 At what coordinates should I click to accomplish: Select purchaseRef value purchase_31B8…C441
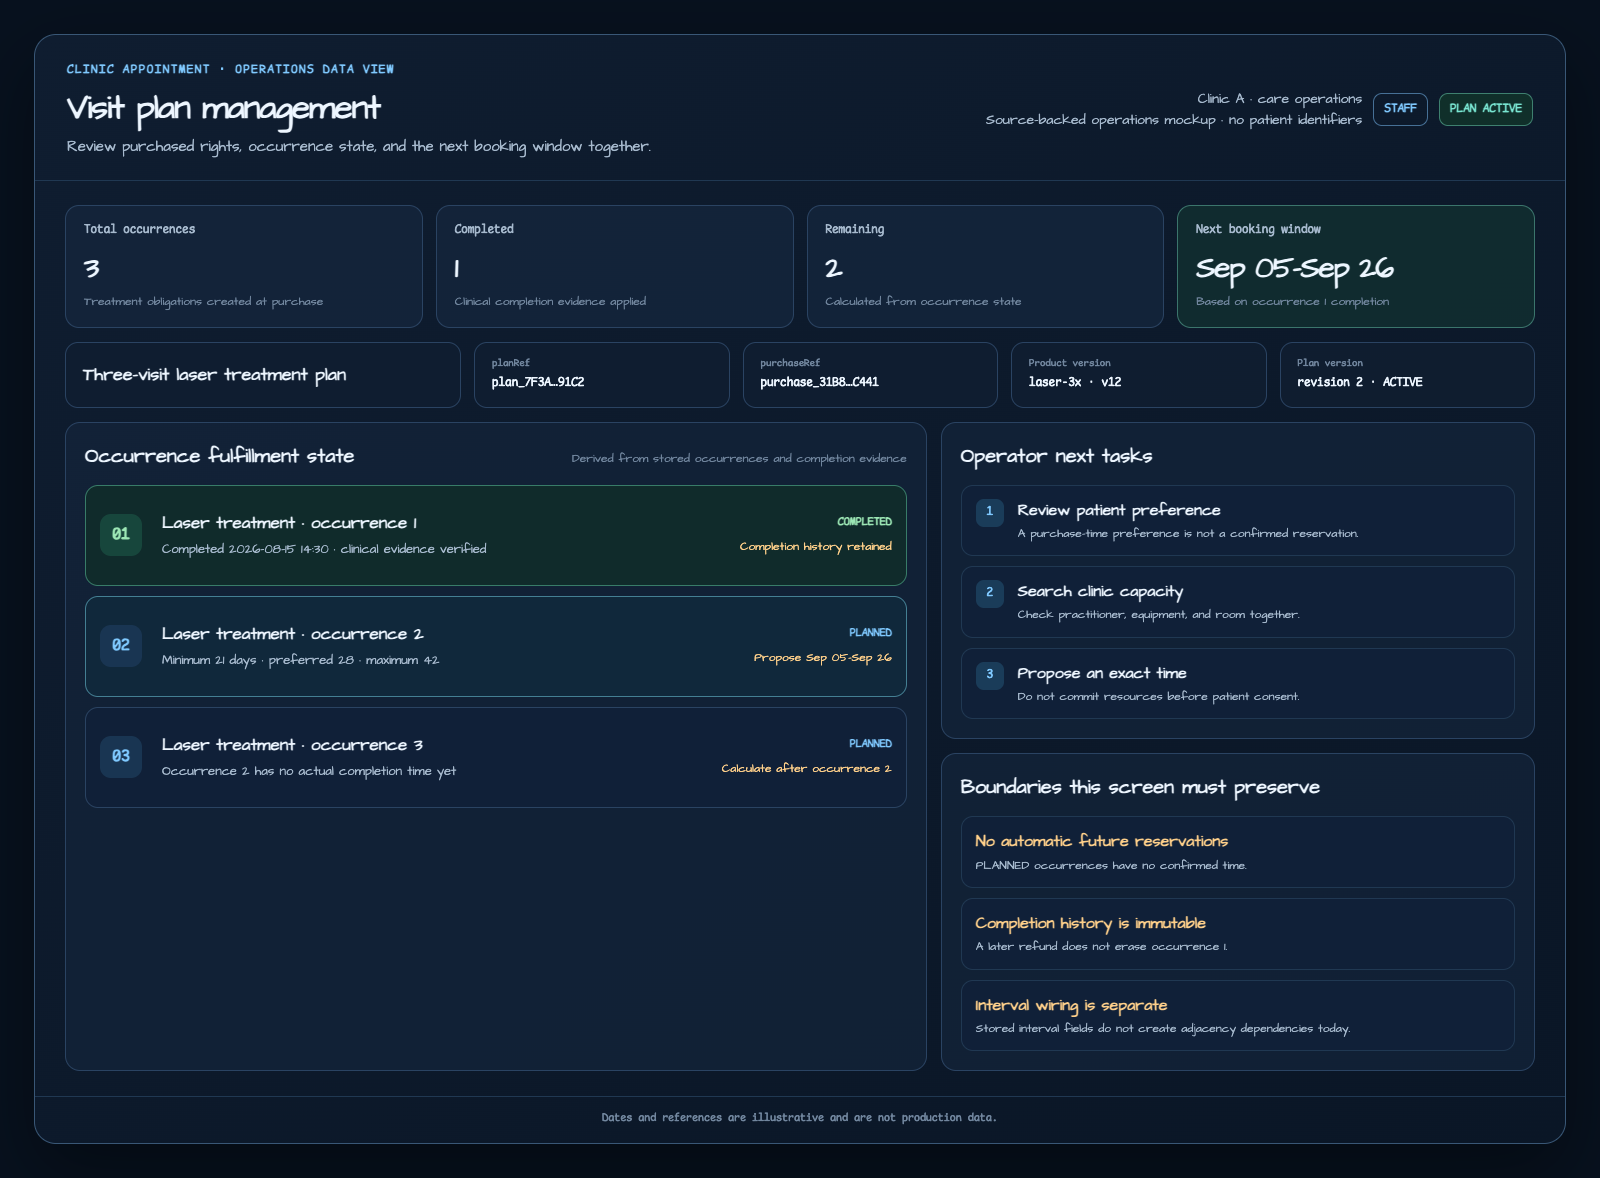tap(819, 382)
